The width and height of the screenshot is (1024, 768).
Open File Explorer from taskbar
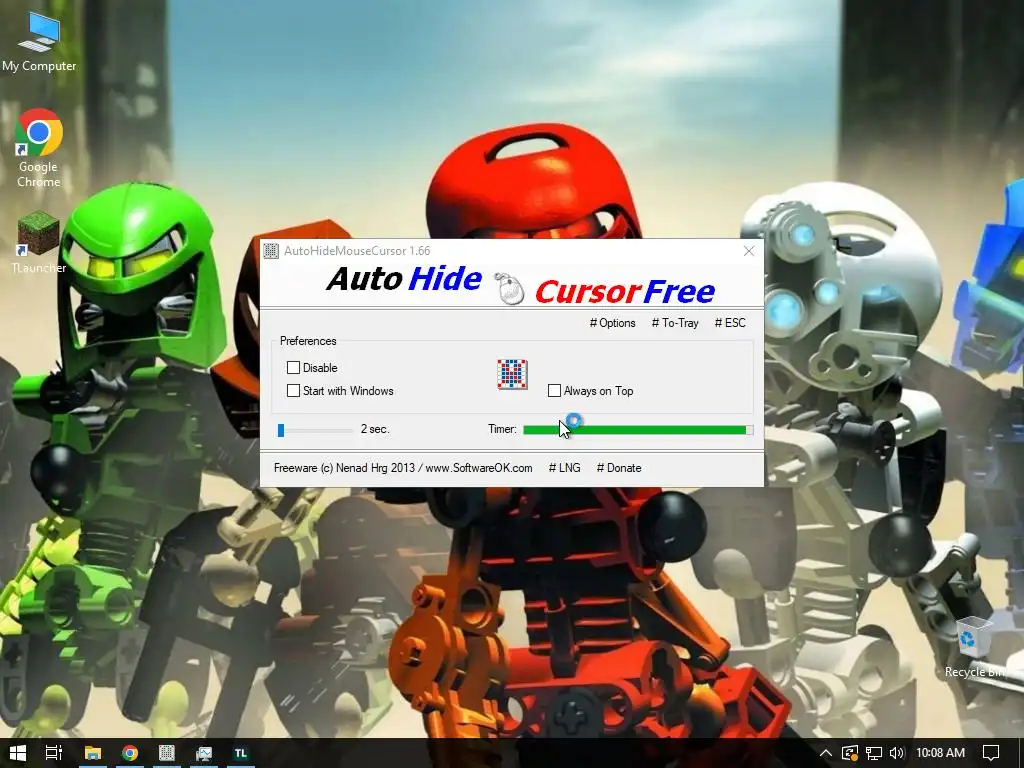(x=93, y=753)
